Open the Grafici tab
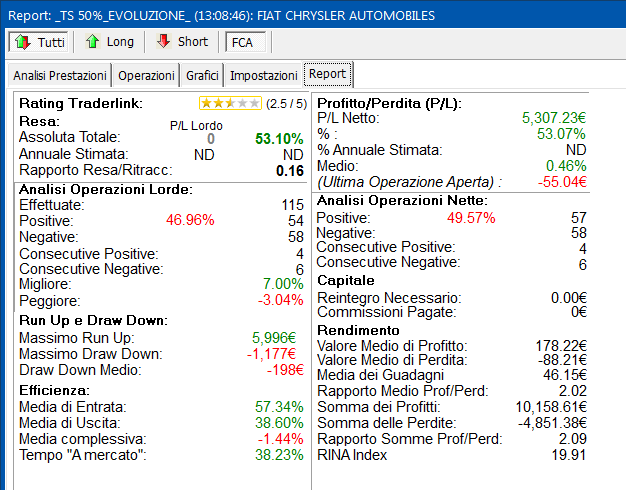626x490 pixels. point(202,75)
